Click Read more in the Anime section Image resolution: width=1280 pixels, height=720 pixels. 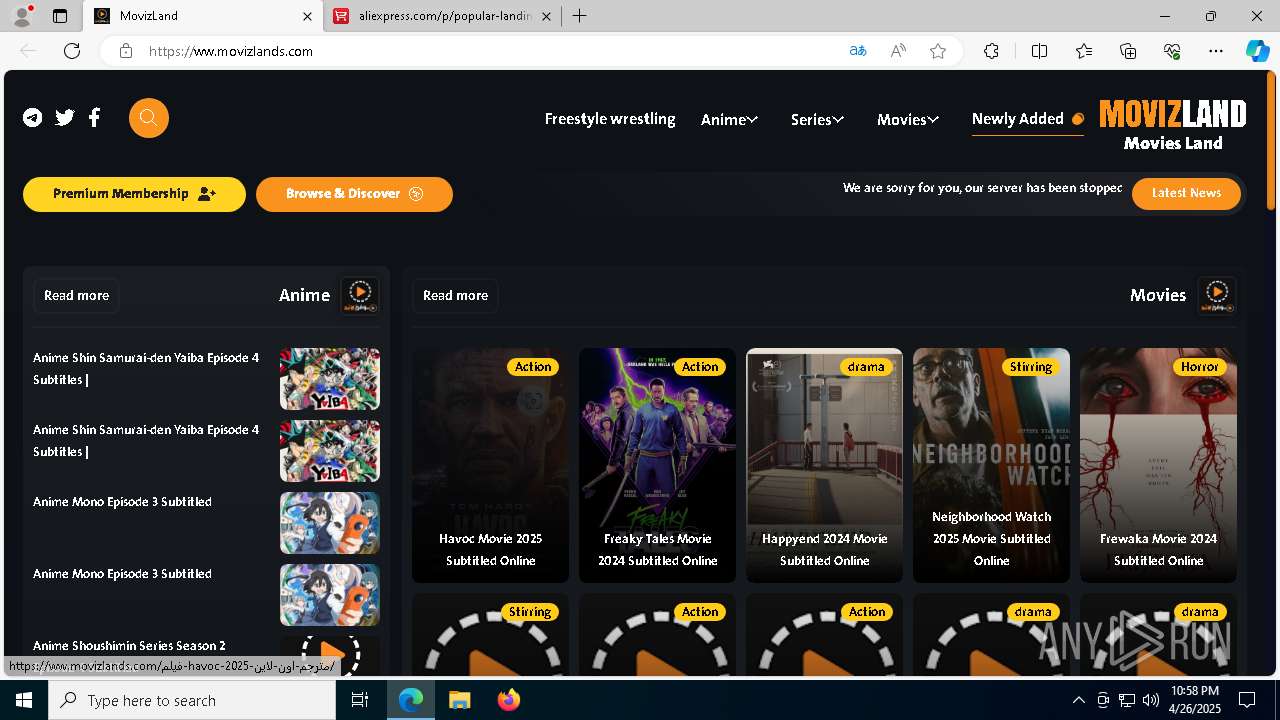pyautogui.click(x=76, y=295)
